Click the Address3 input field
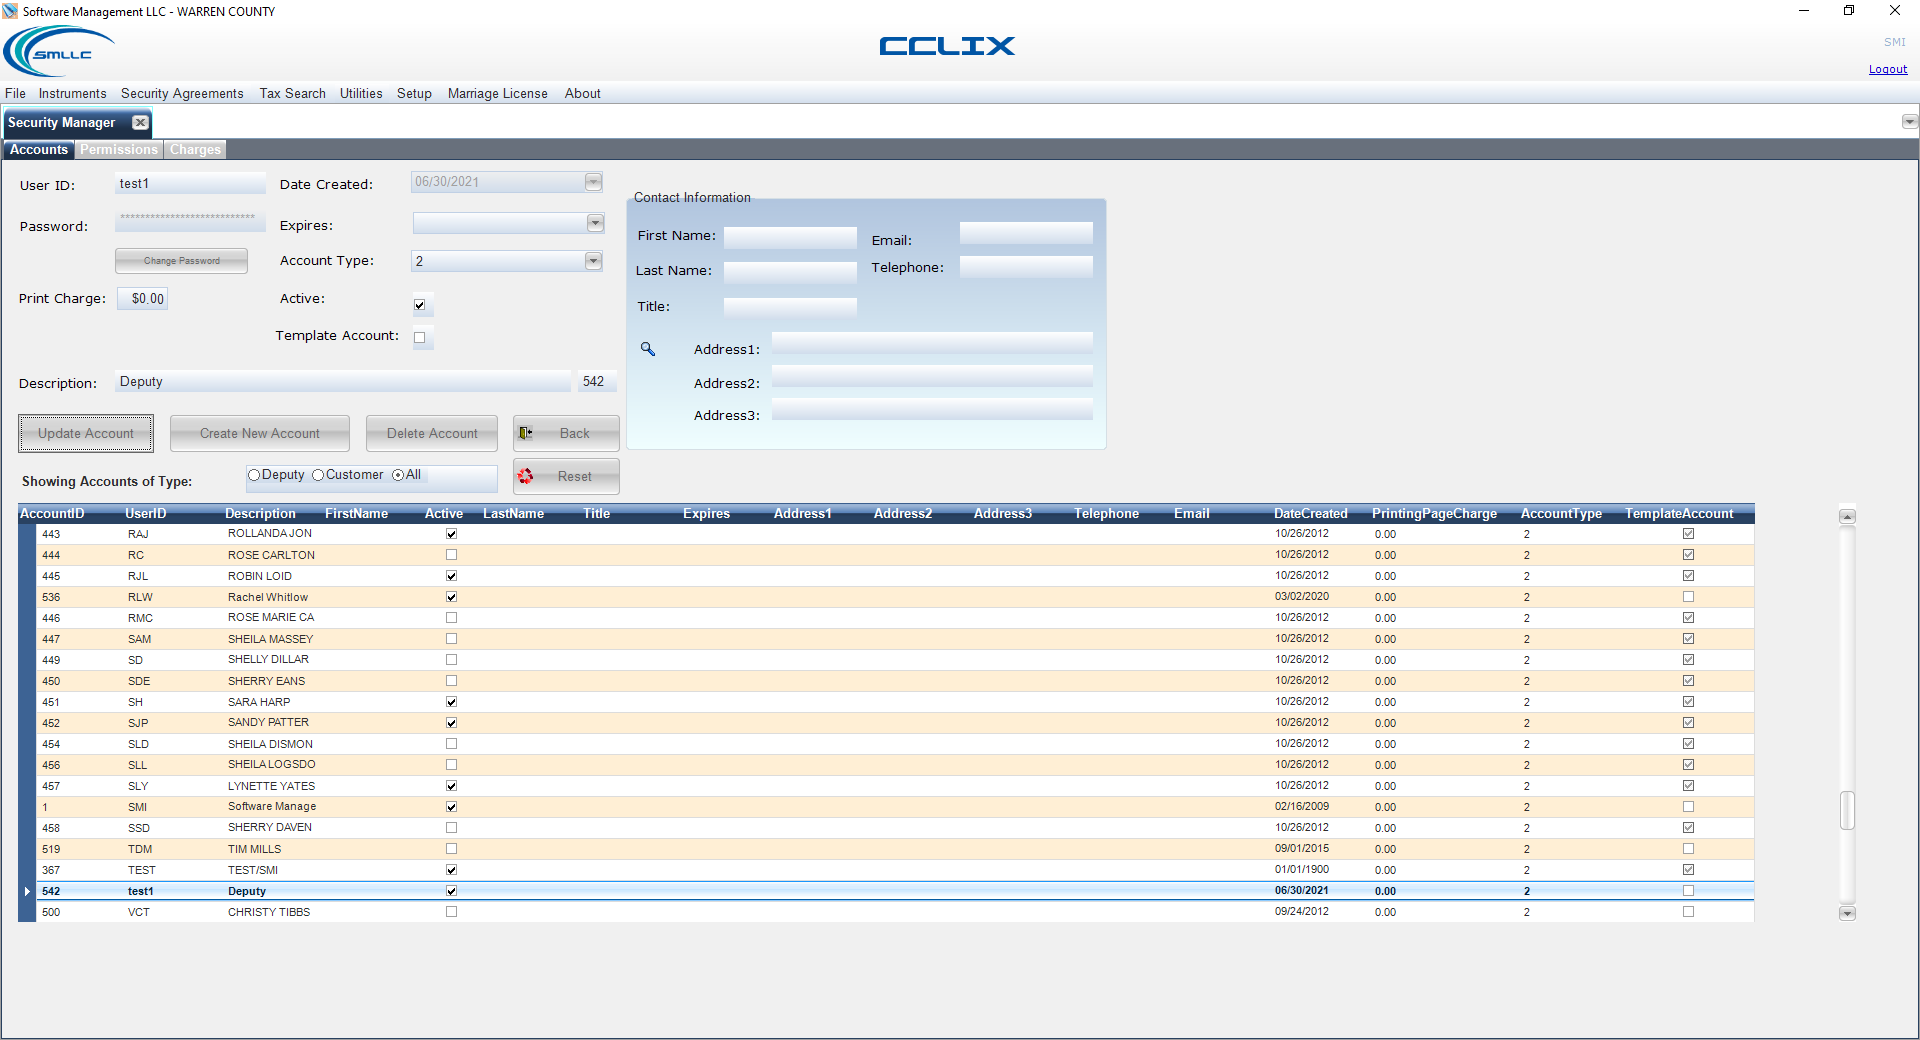 (932, 409)
